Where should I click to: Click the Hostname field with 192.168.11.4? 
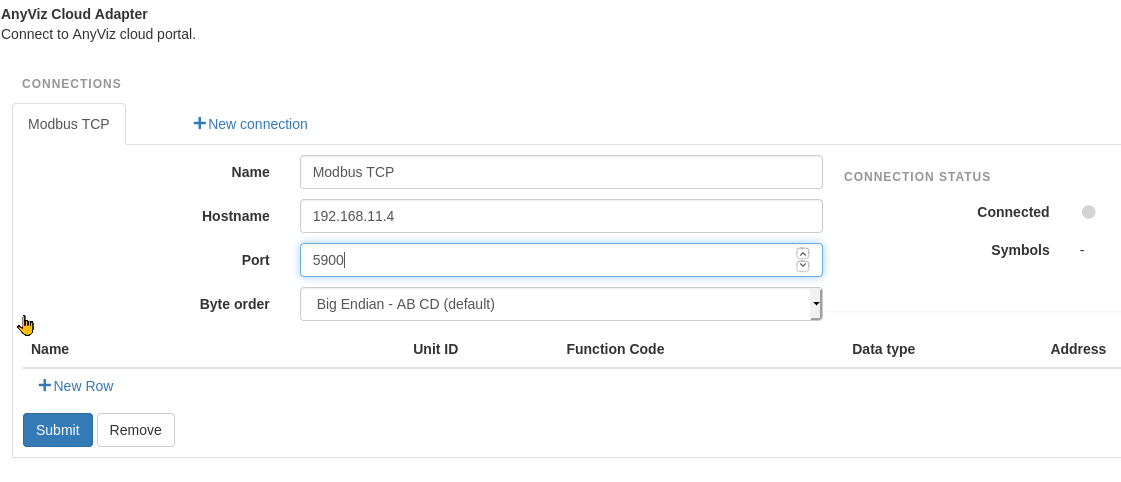point(561,216)
